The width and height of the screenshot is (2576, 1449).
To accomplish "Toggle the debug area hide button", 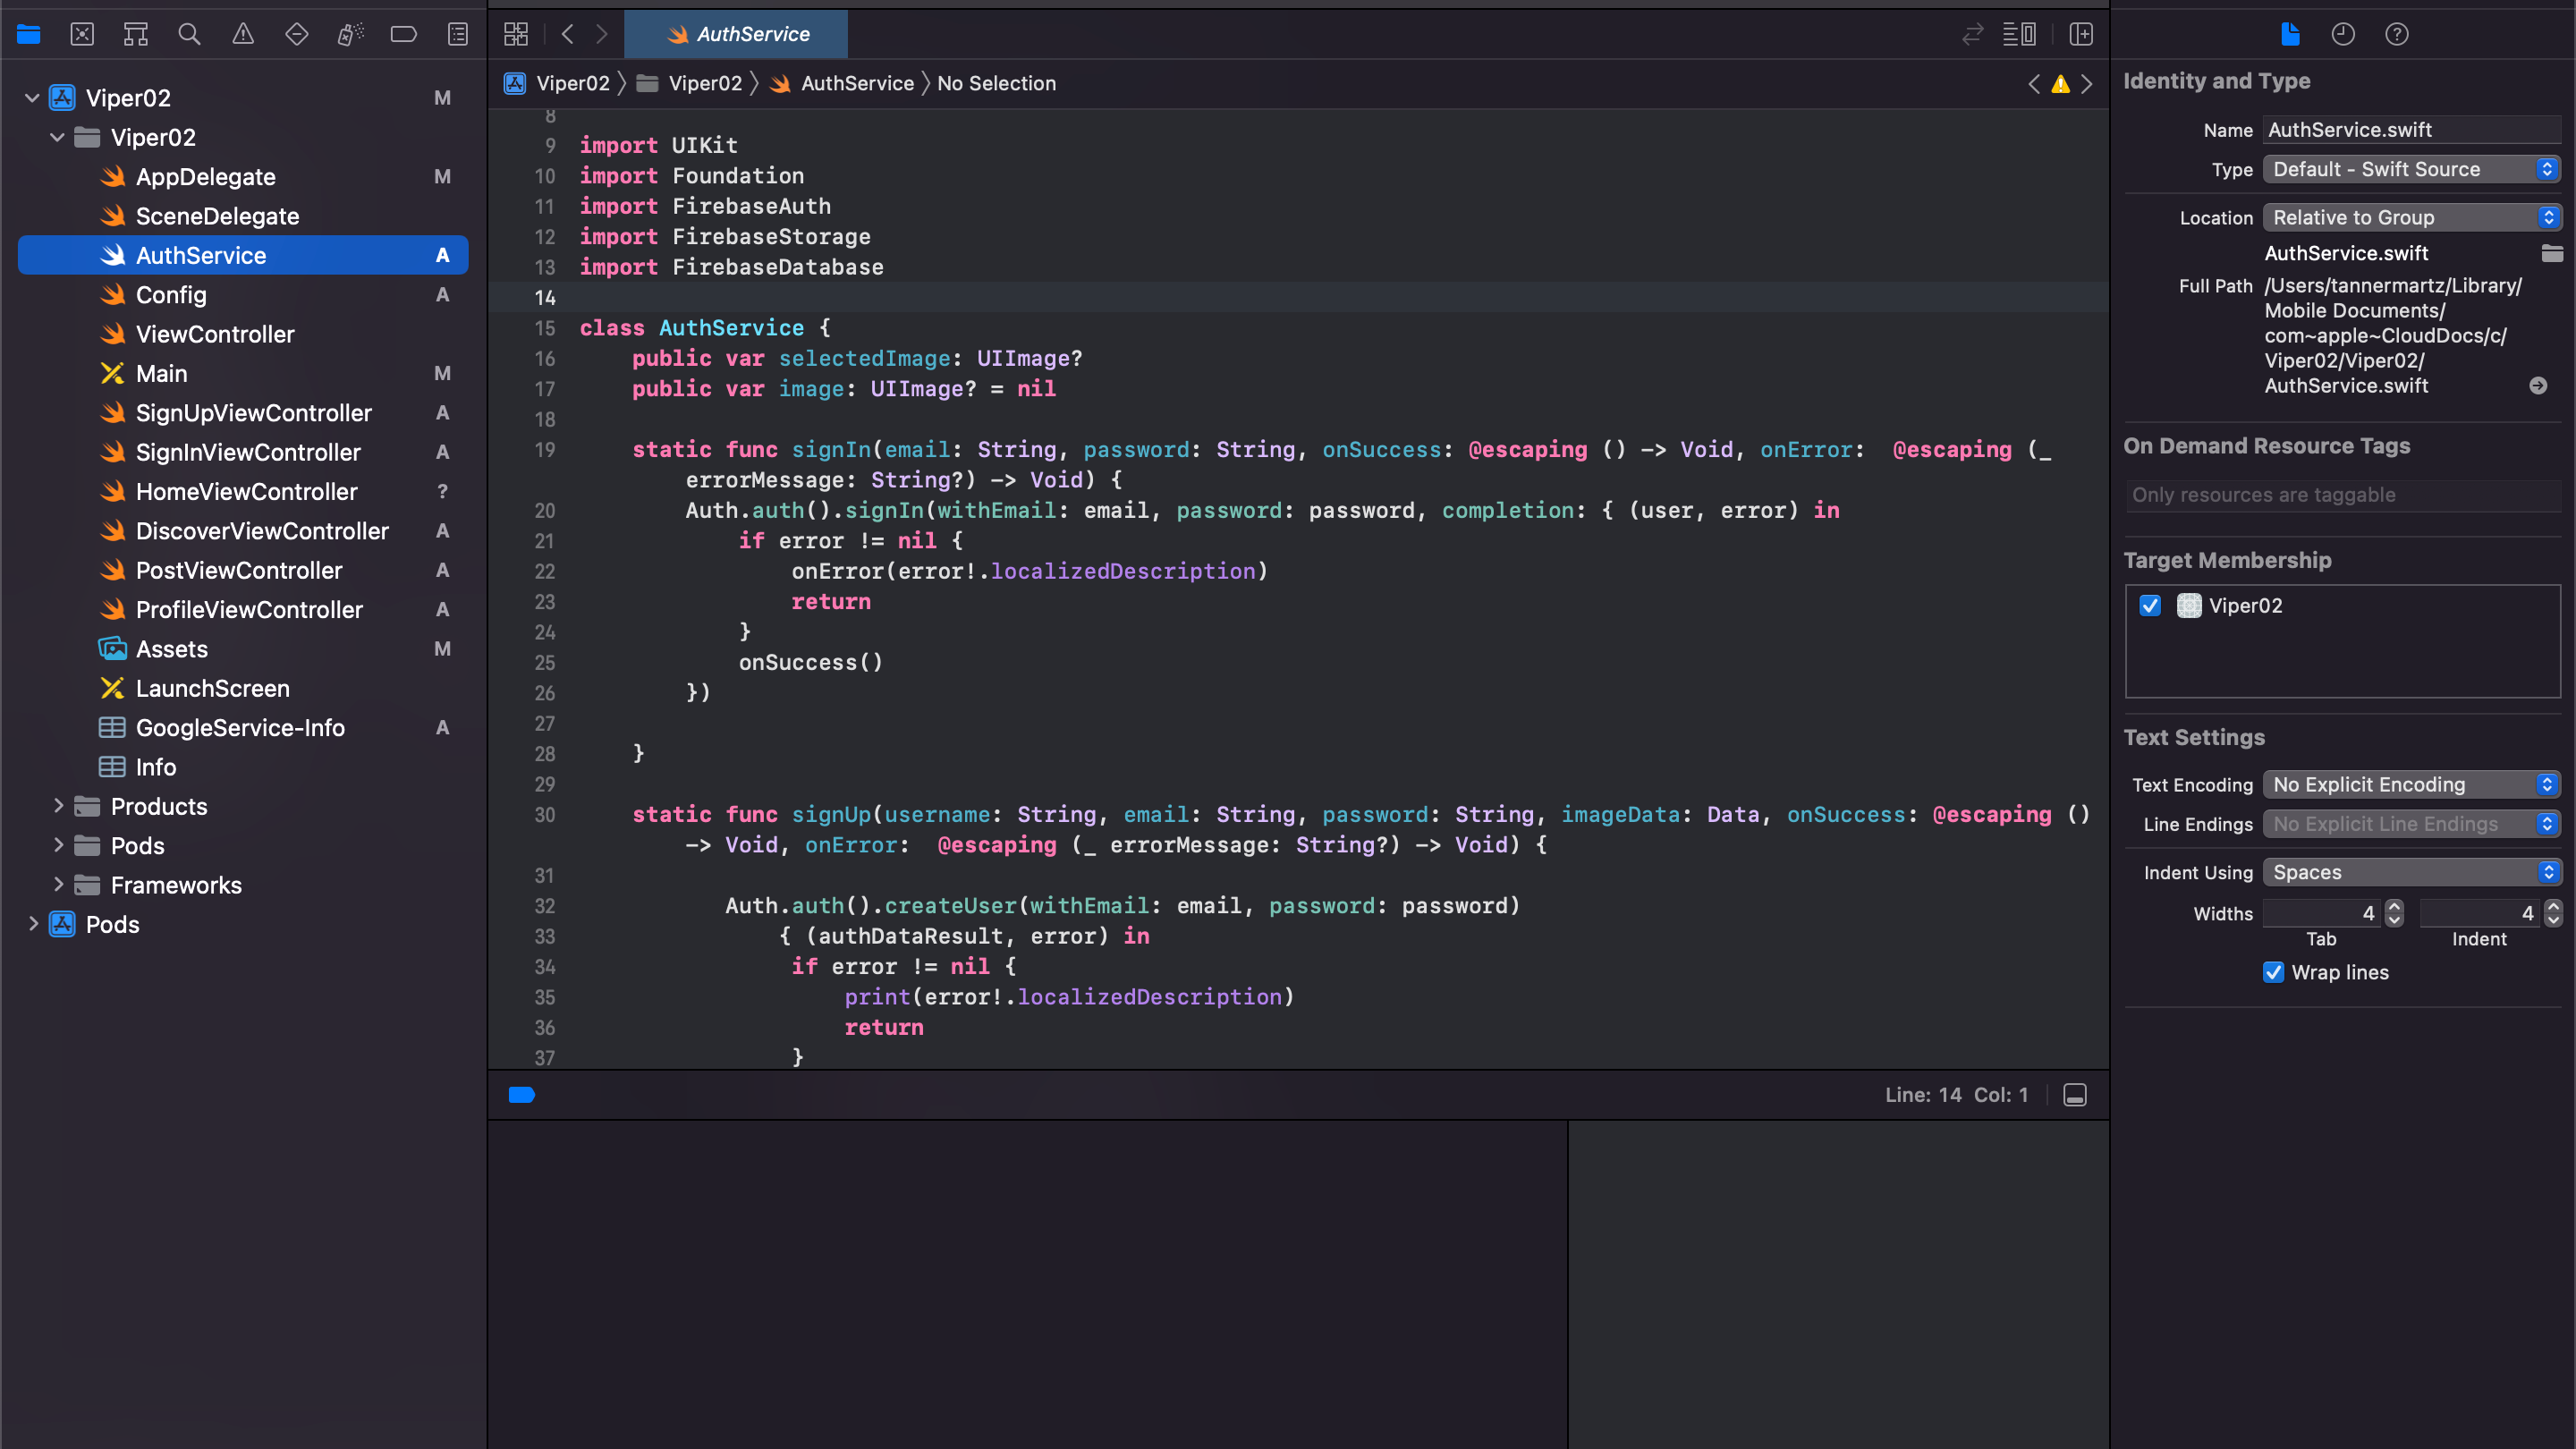I will pos(2075,1095).
